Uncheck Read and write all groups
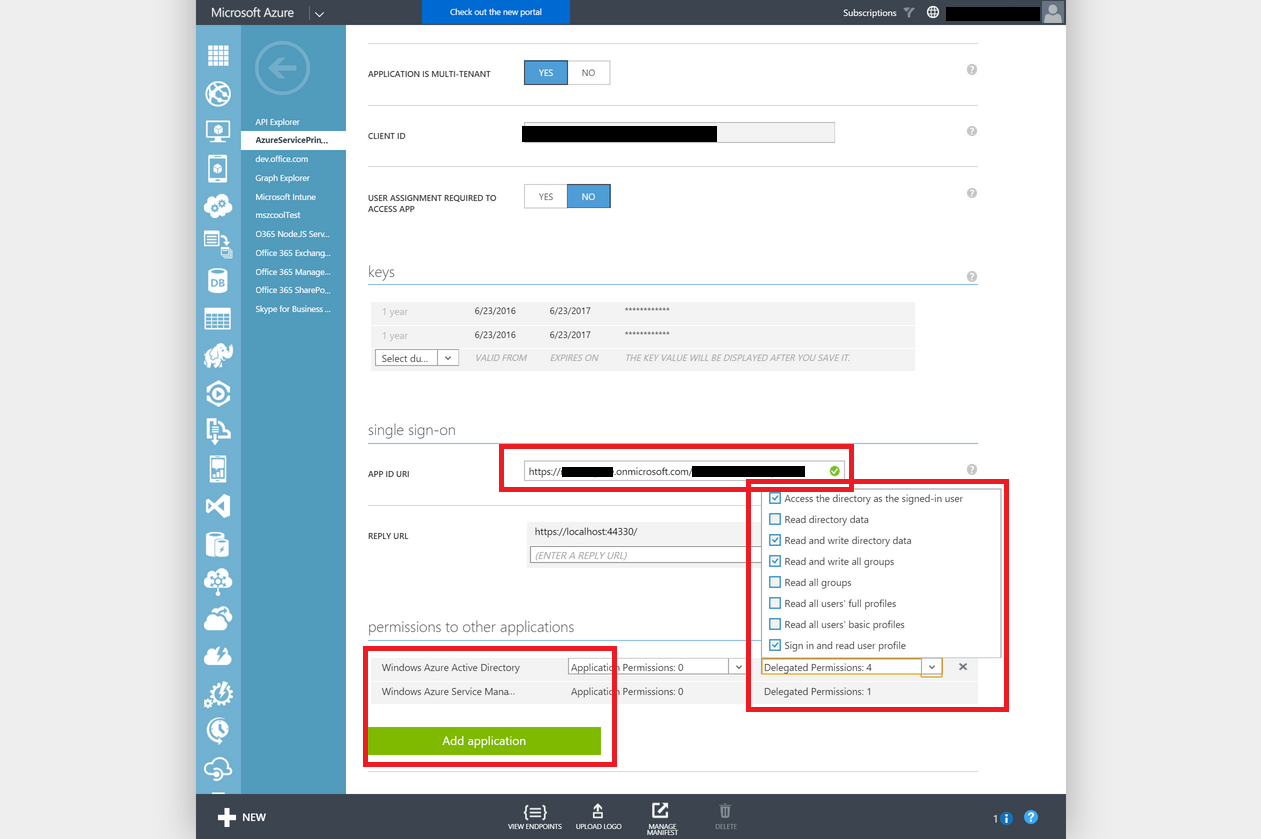This screenshot has width=1261, height=839. click(x=775, y=561)
